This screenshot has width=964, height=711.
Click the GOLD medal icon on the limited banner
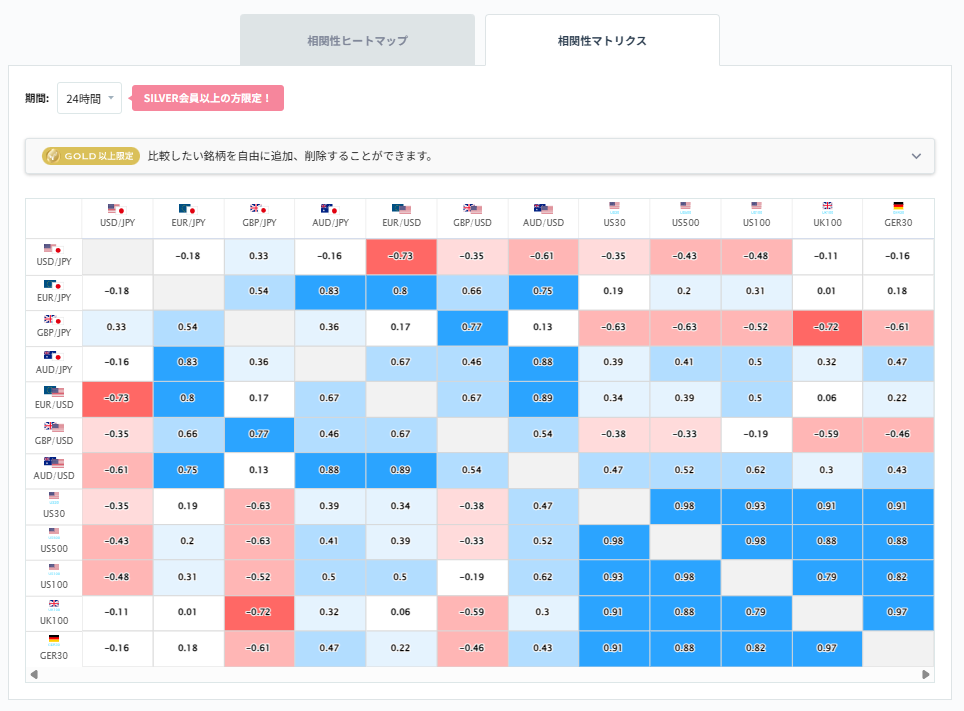(52, 156)
